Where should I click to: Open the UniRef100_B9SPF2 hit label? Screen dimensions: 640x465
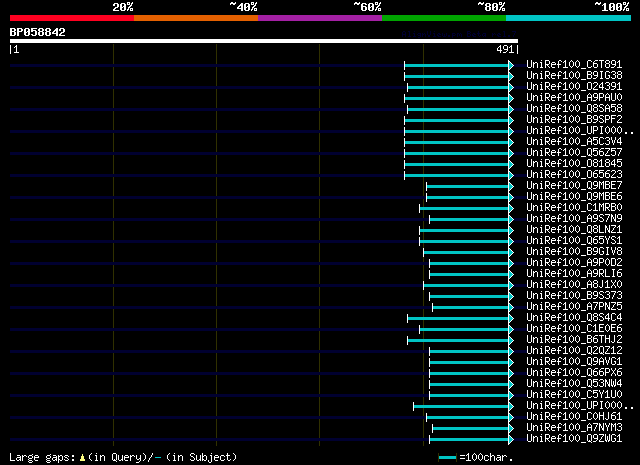[574, 120]
